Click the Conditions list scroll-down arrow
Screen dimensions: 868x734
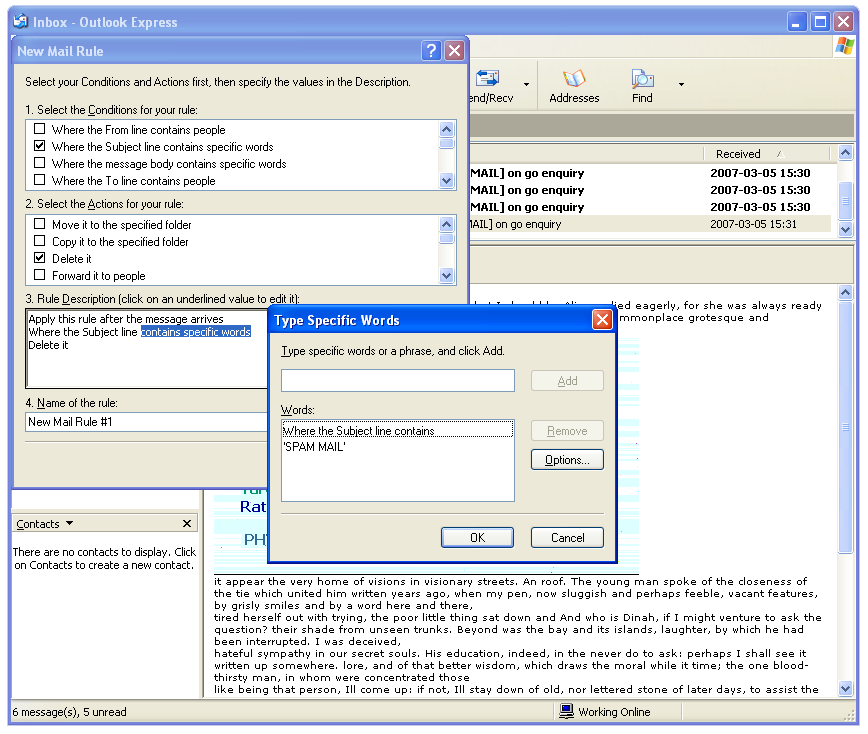(447, 180)
